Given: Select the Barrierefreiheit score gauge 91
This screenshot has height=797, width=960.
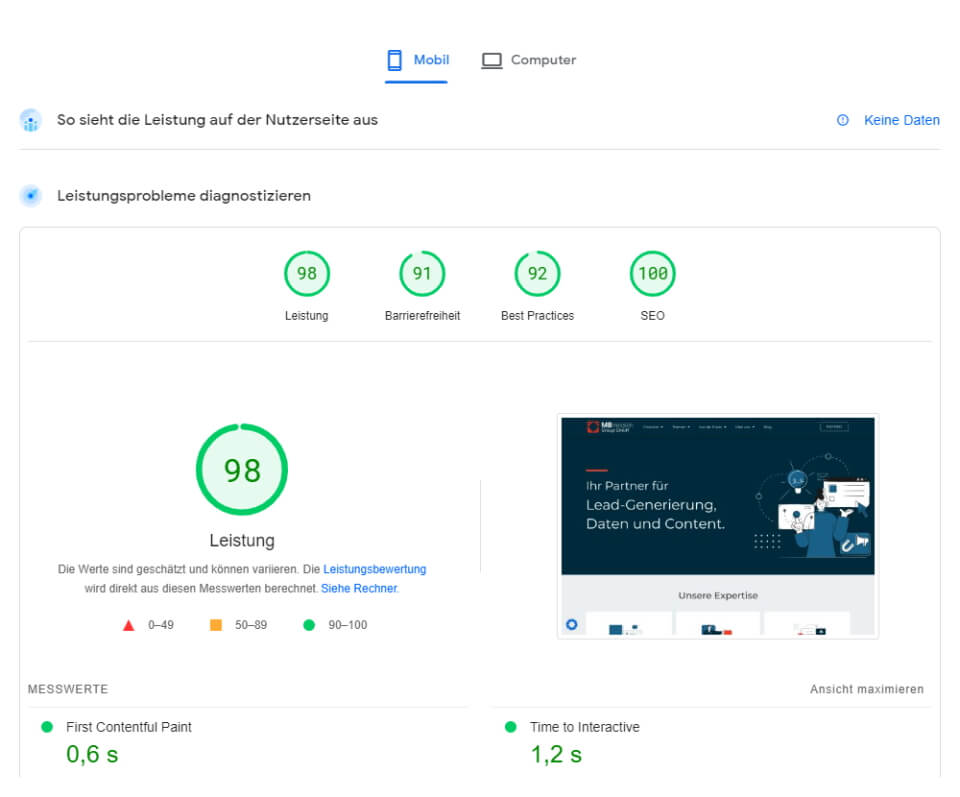Looking at the screenshot, I should point(422,274).
